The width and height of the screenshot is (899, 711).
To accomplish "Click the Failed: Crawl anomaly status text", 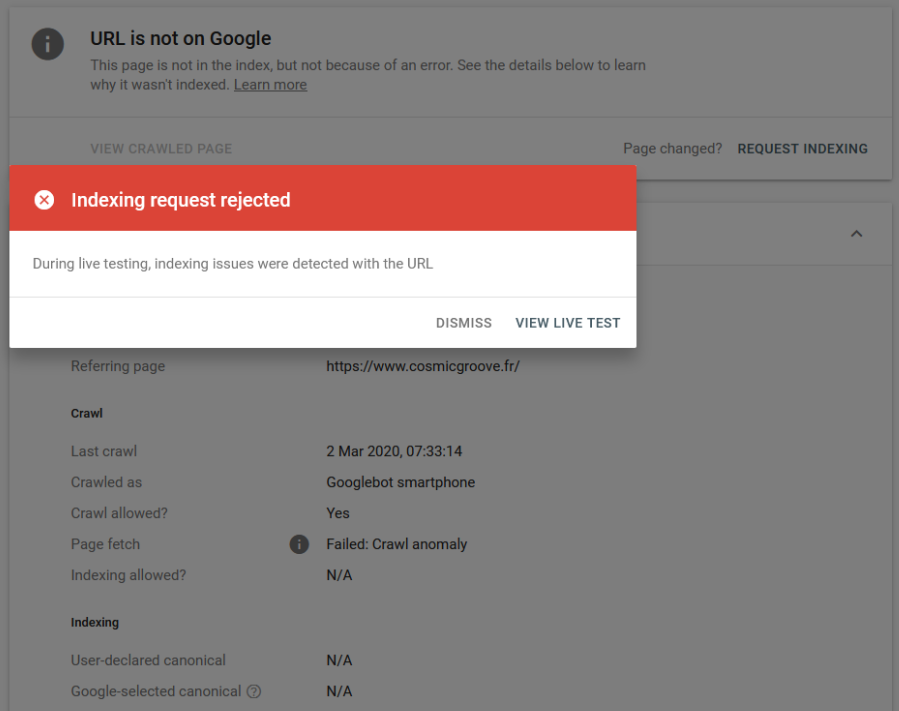I will click(396, 545).
